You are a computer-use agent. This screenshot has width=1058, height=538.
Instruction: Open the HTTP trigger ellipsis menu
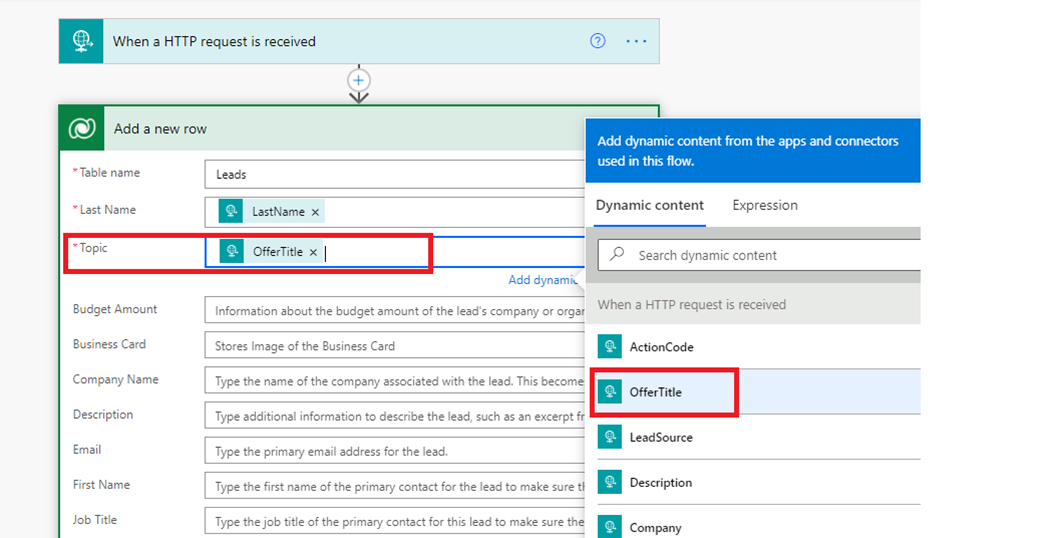click(636, 41)
